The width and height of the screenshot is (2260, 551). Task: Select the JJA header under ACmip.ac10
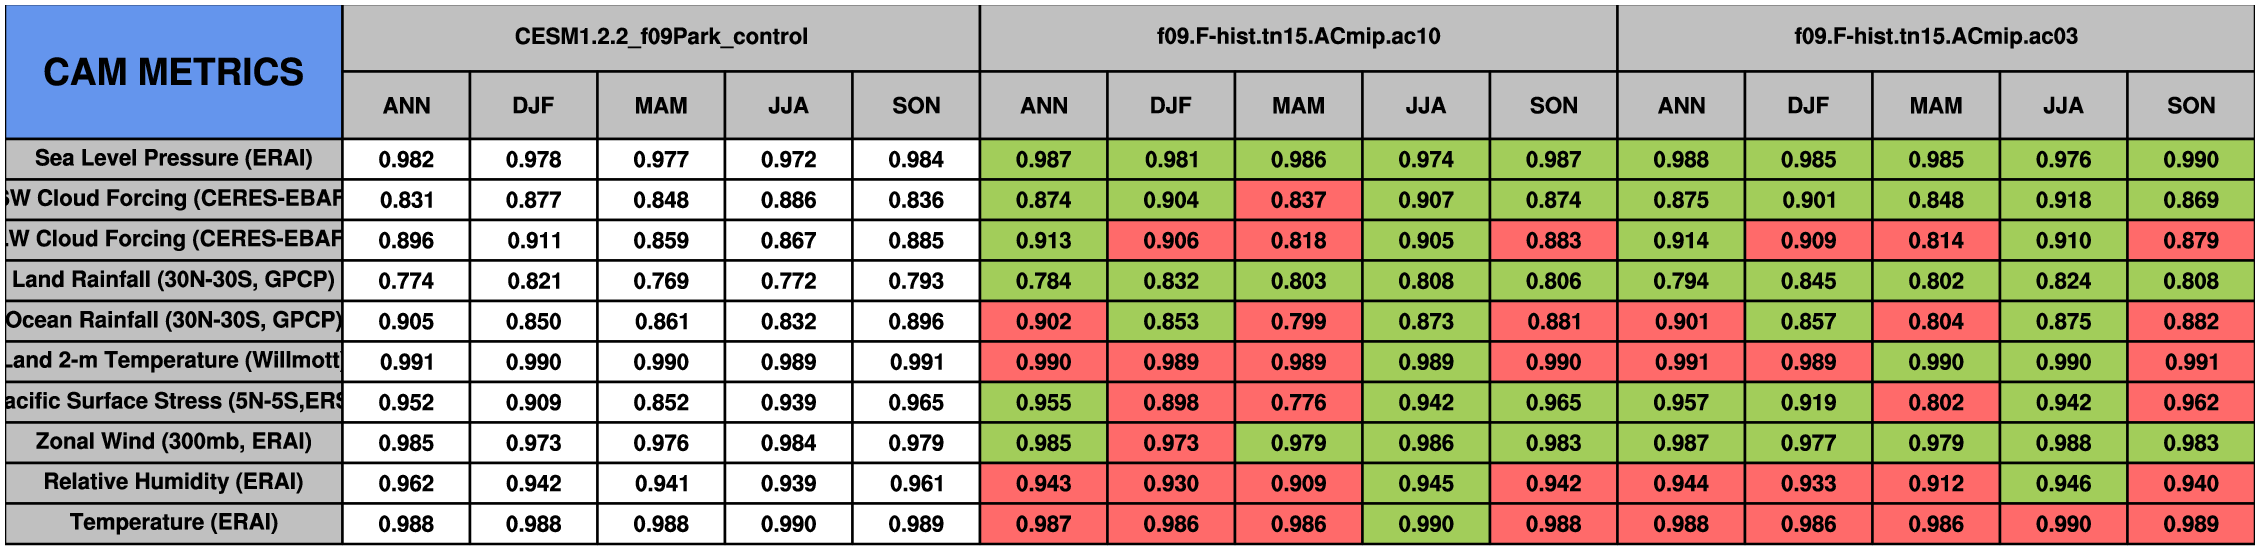click(x=1425, y=106)
